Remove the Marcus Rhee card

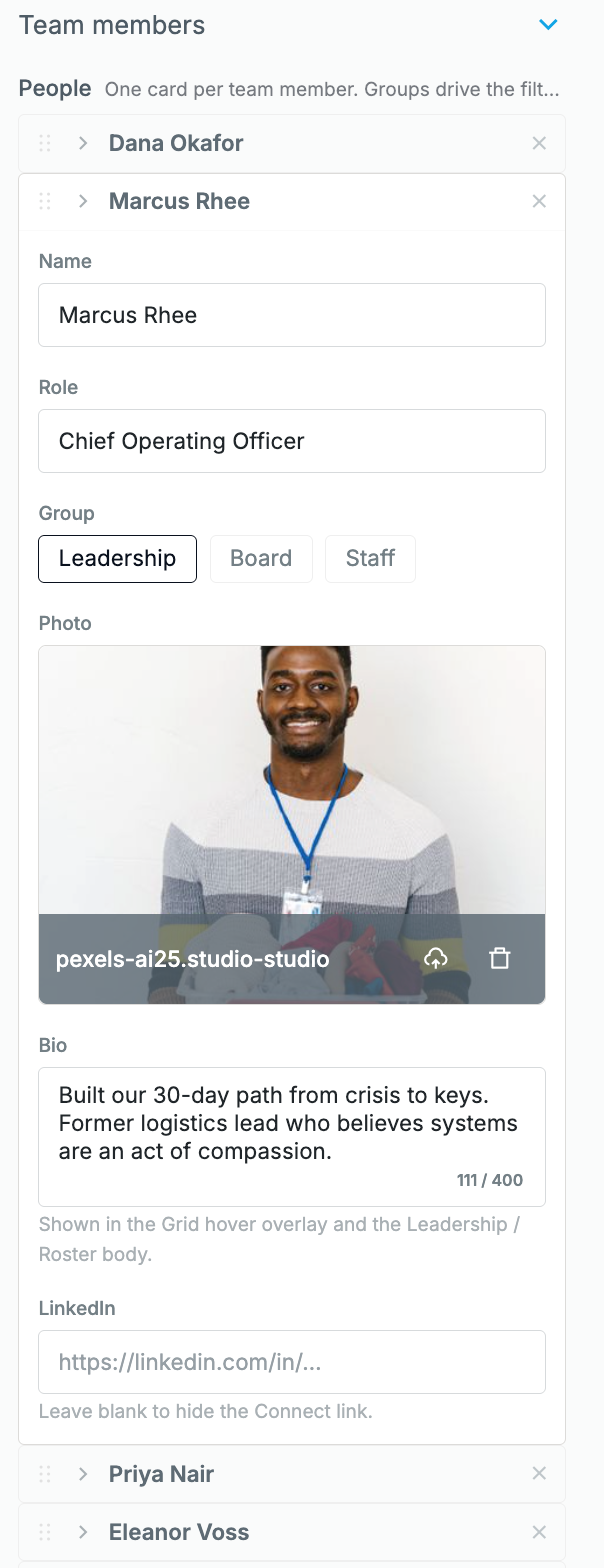[539, 201]
